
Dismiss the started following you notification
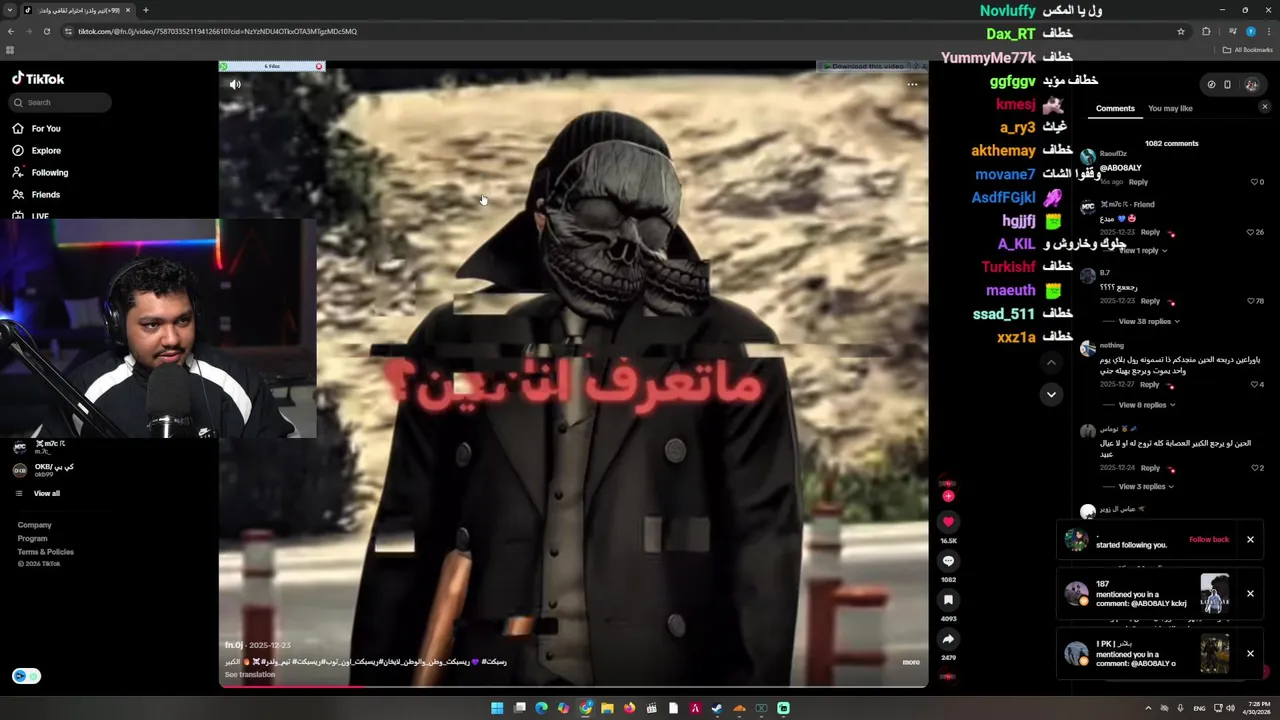(1250, 540)
